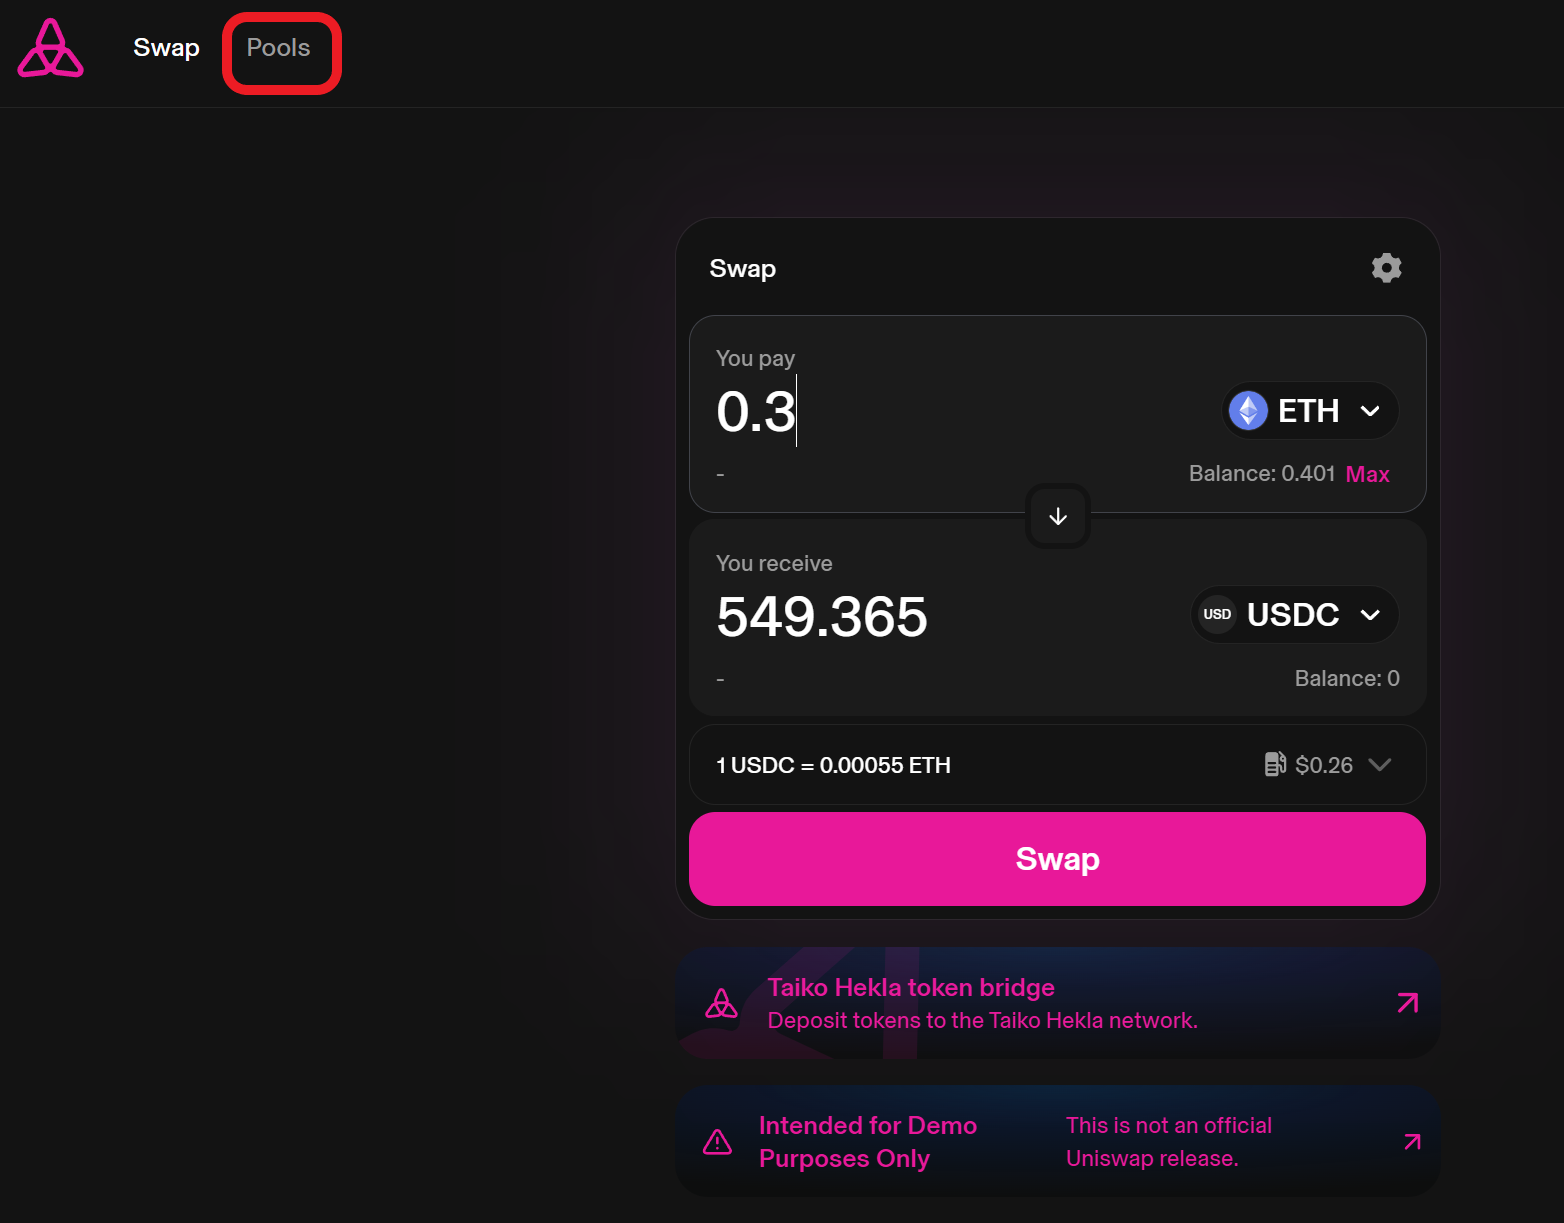Open Taiko Hekla bridge external arrow

(1407, 1003)
